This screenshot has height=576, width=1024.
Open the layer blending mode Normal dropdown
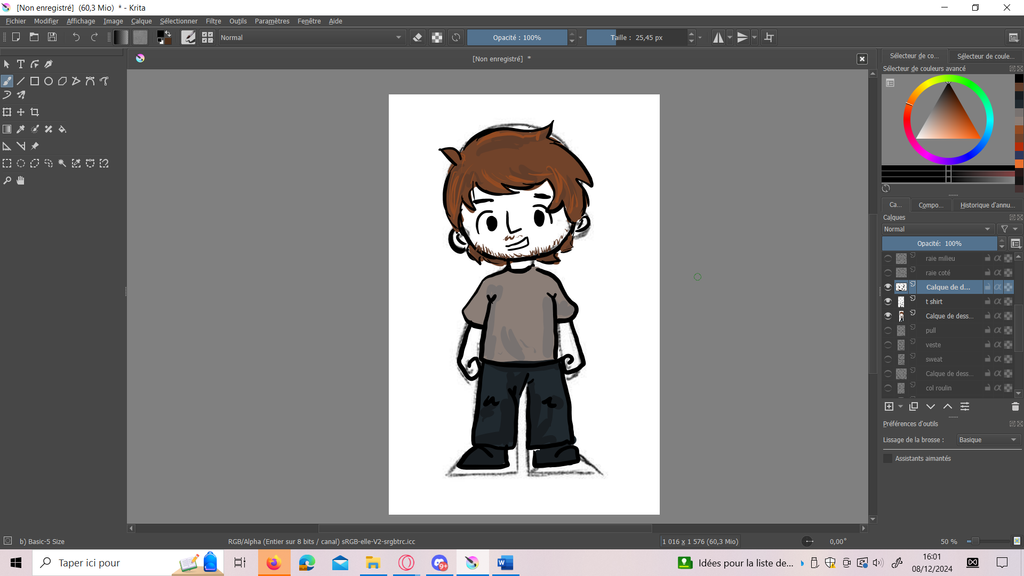click(x=938, y=229)
